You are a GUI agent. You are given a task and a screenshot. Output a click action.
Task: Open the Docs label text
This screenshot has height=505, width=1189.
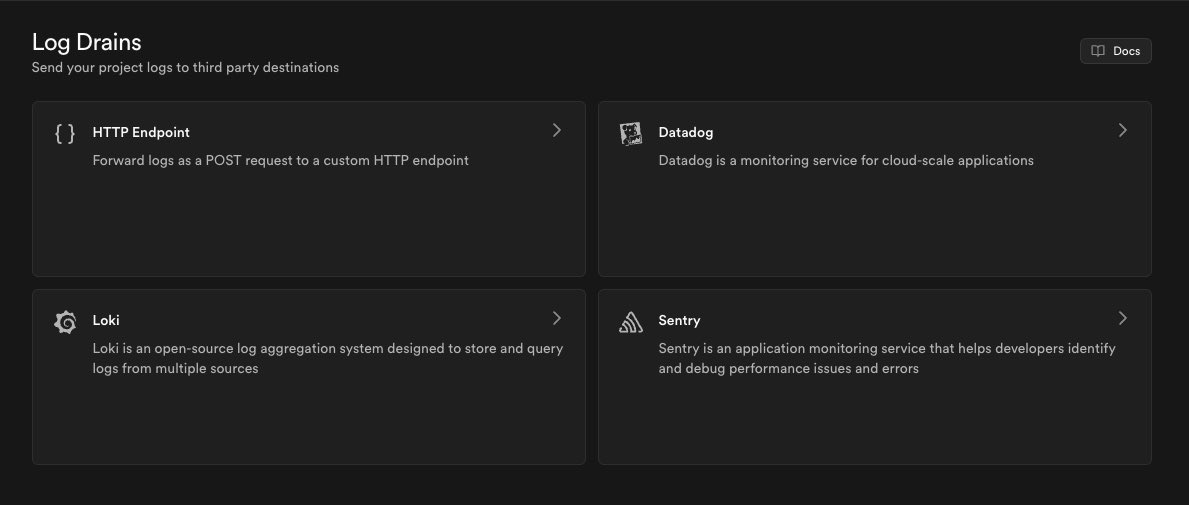[x=1126, y=51]
